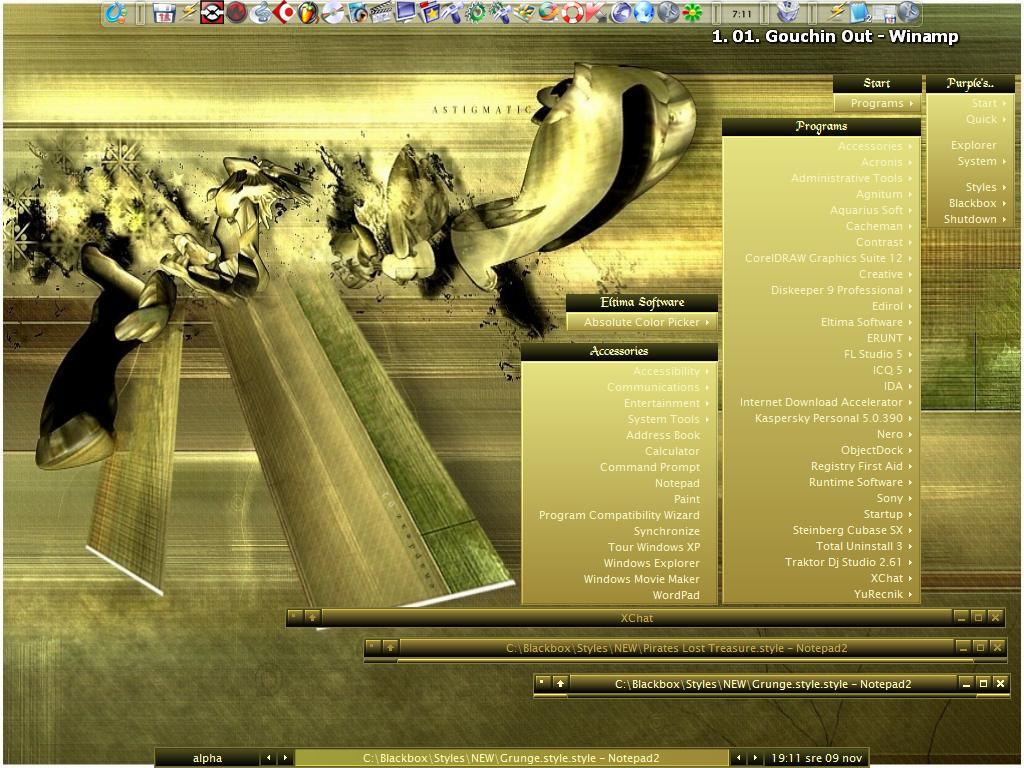Expand the Traktor Dj Studio 2.61 submenu
The width and height of the screenshot is (1024, 768).
point(821,562)
